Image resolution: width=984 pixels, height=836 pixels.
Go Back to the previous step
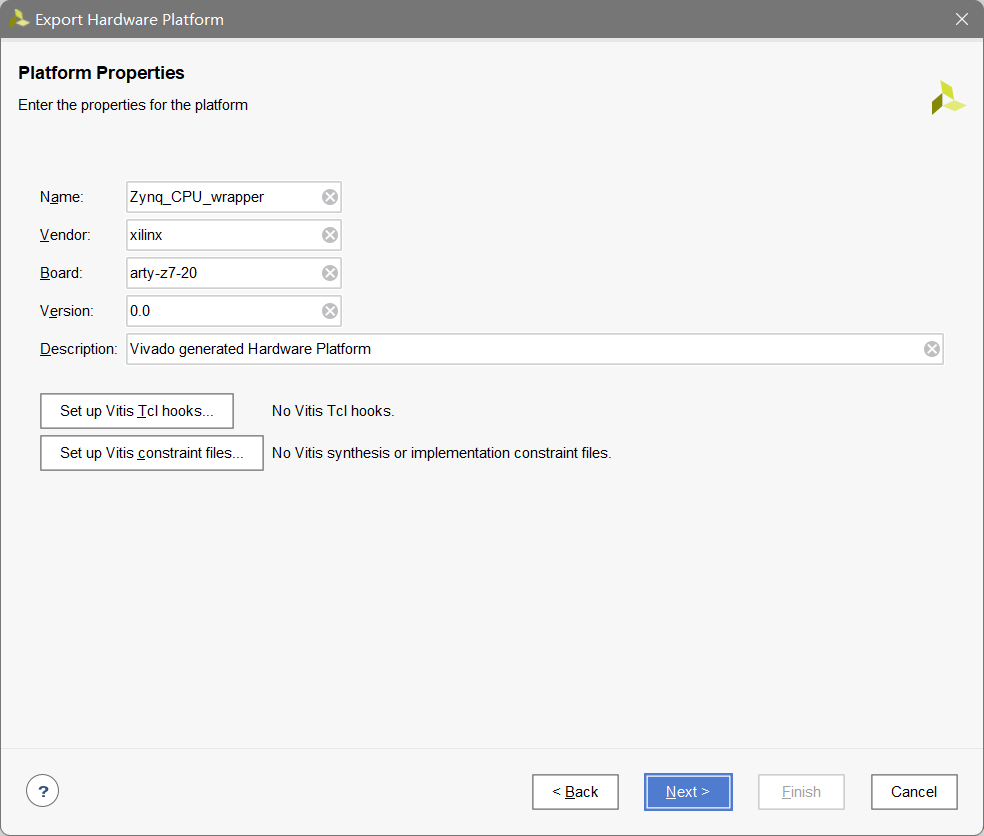point(575,791)
